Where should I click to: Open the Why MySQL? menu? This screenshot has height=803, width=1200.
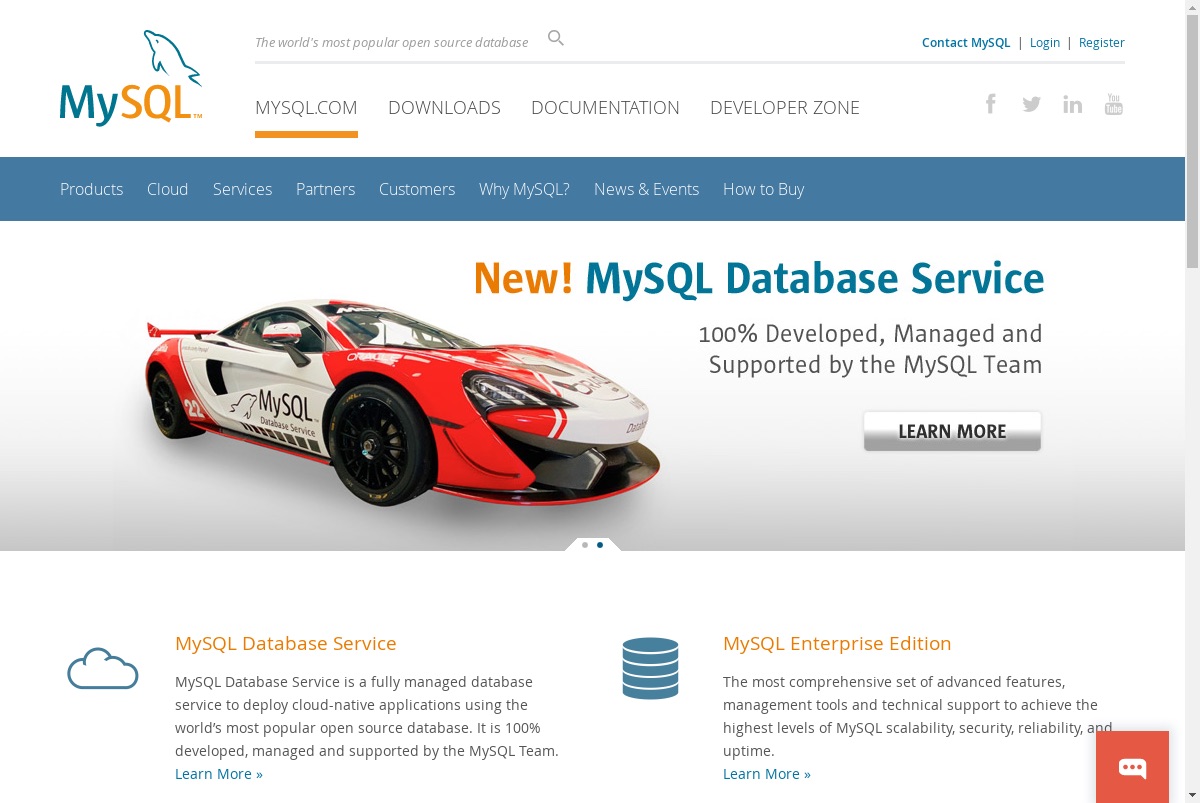click(524, 189)
